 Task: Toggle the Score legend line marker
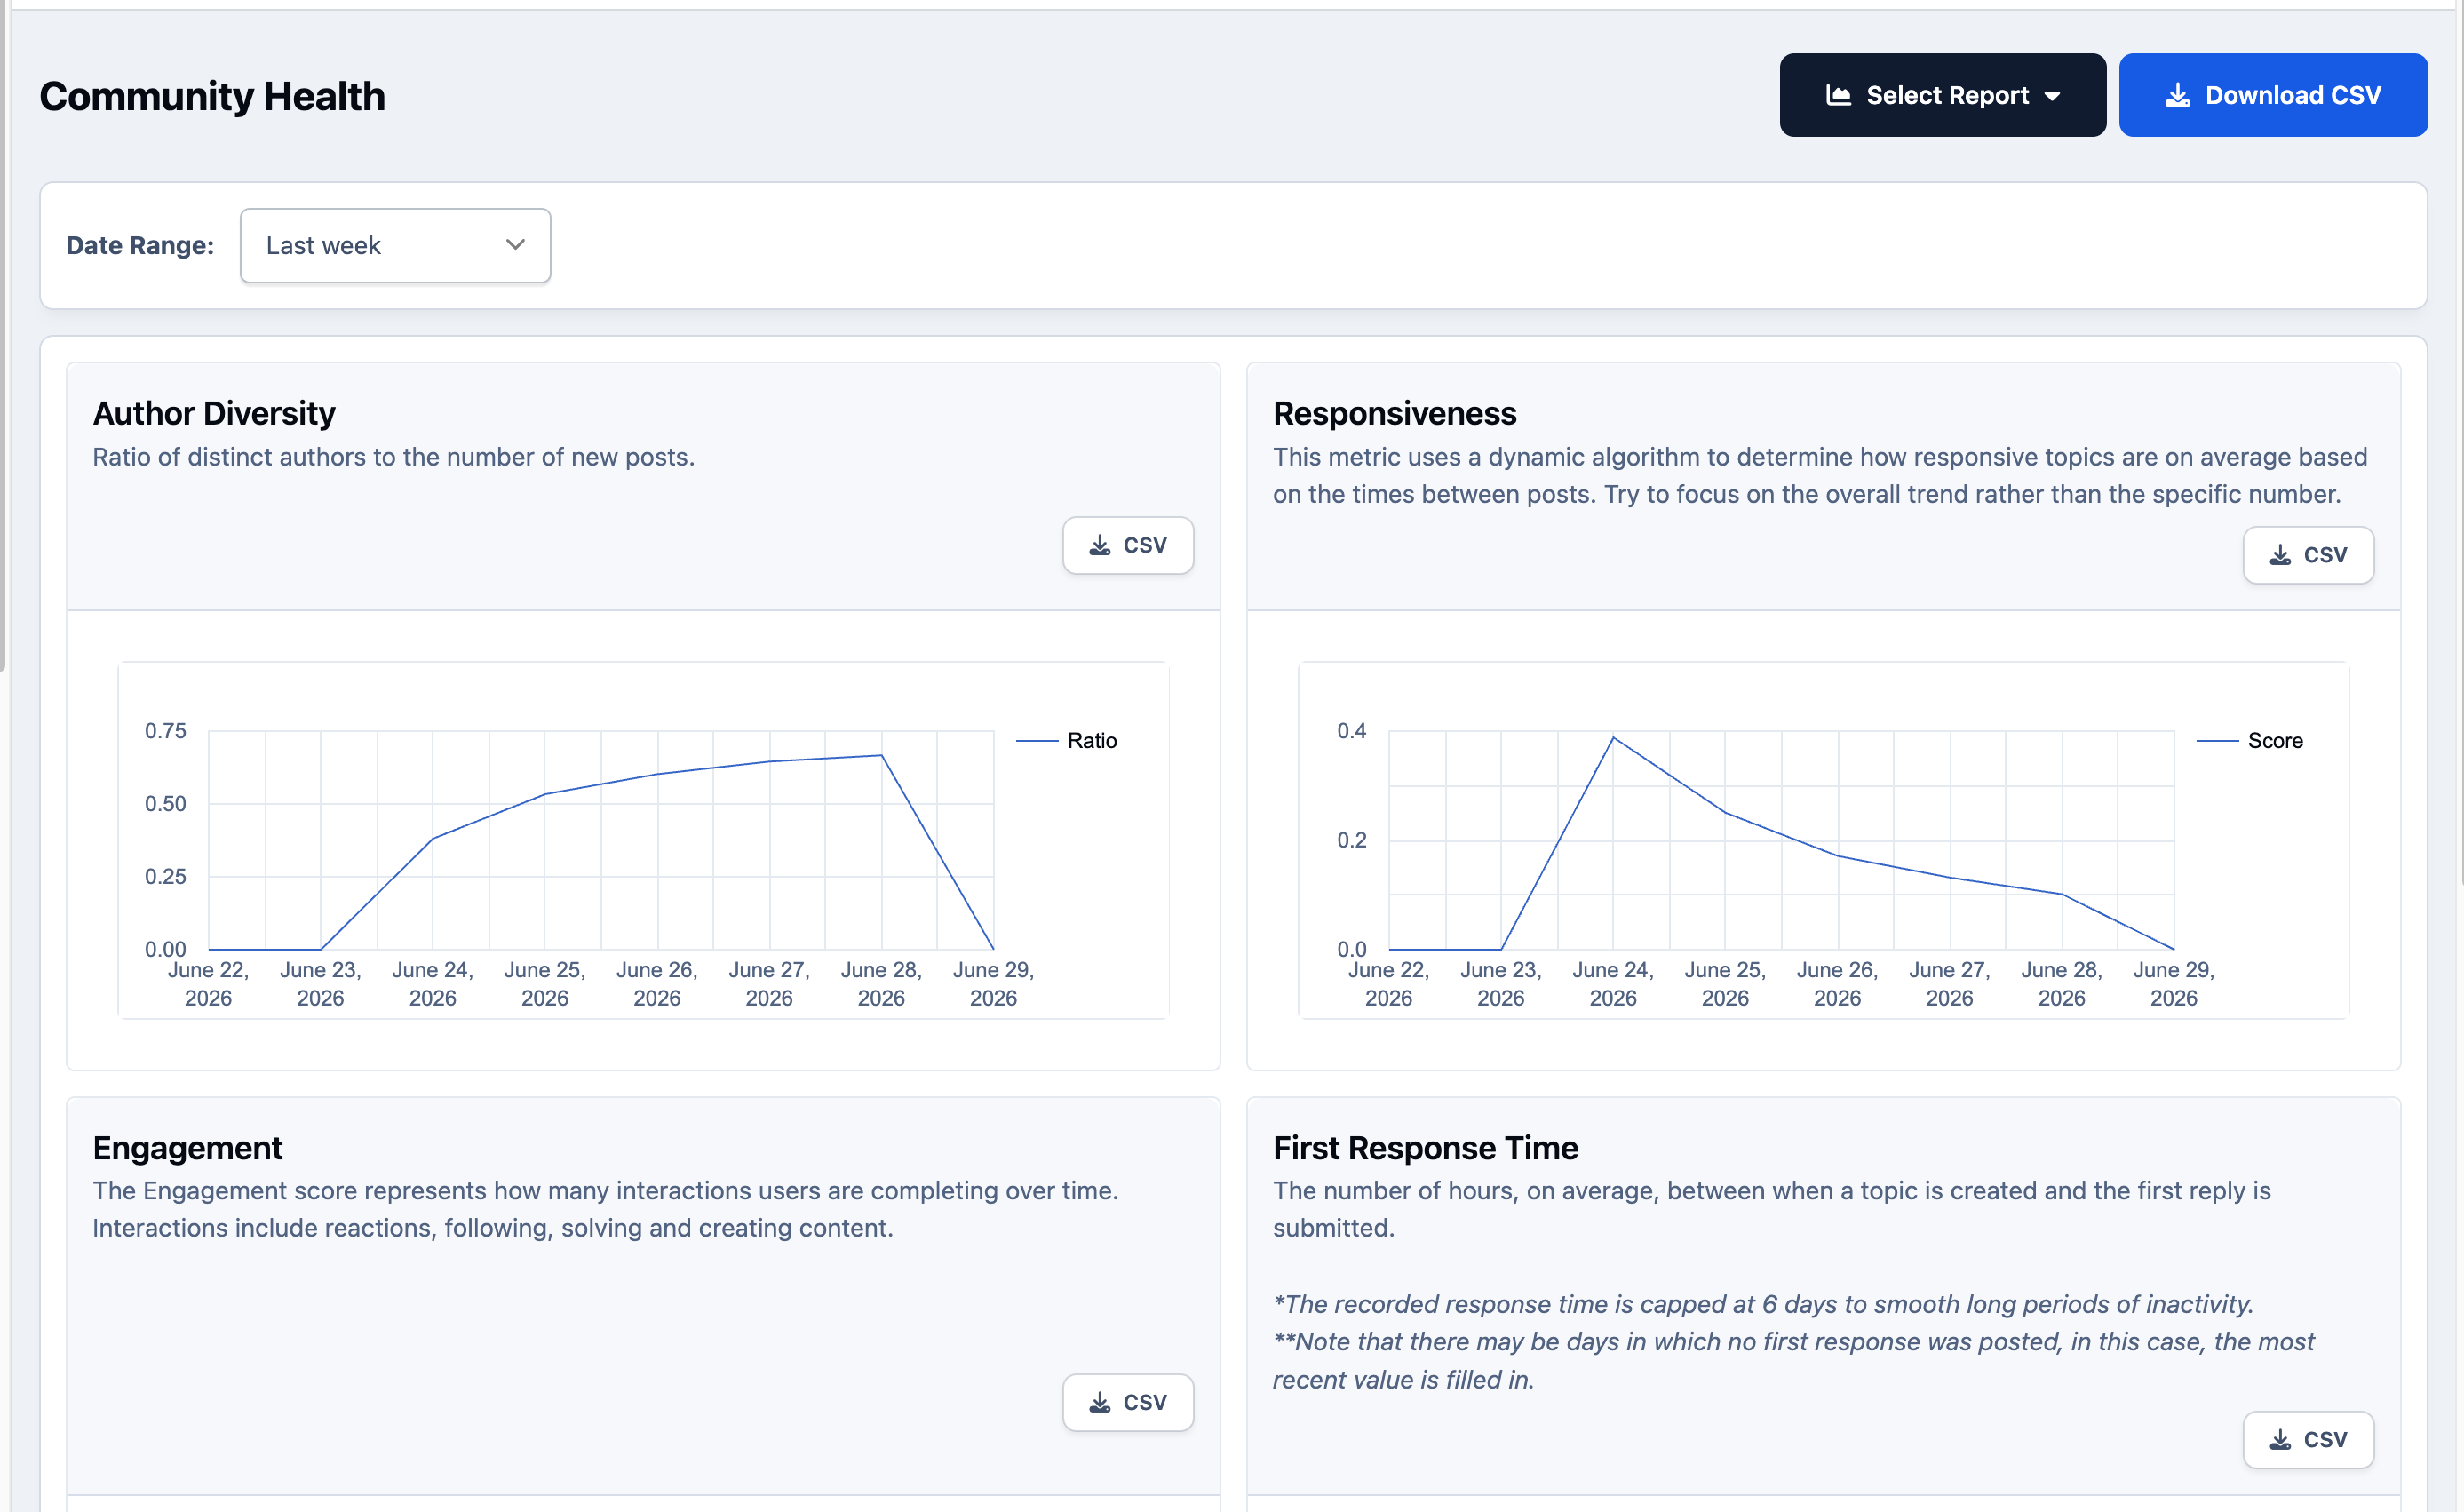tap(2217, 741)
